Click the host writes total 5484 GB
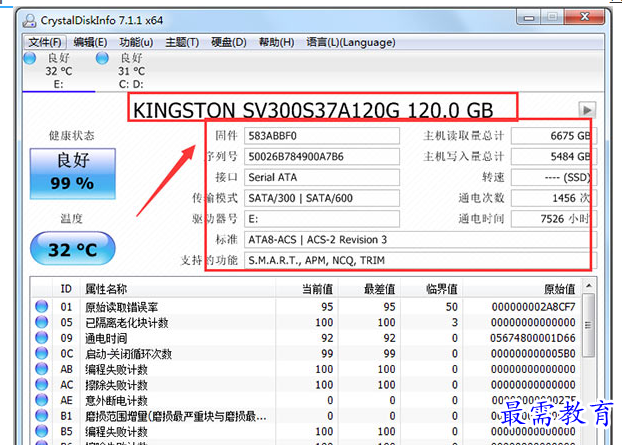The image size is (622, 445). click(x=554, y=157)
